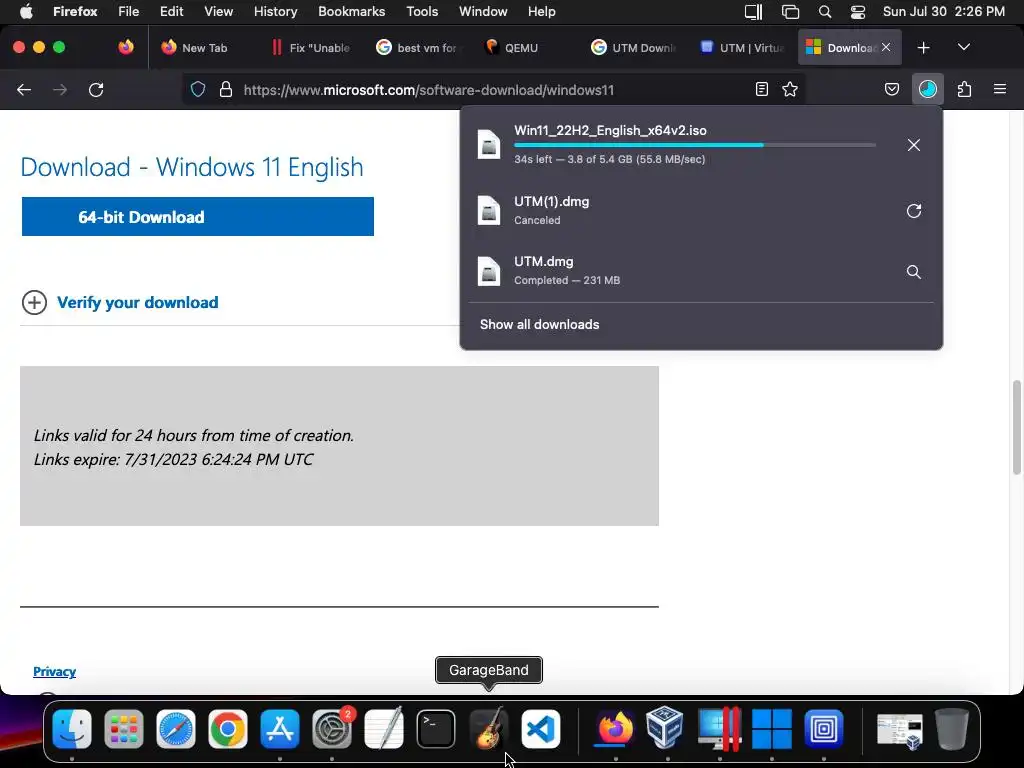
Task: Launch Parallels Desktop from the Dock
Action: [719, 728]
